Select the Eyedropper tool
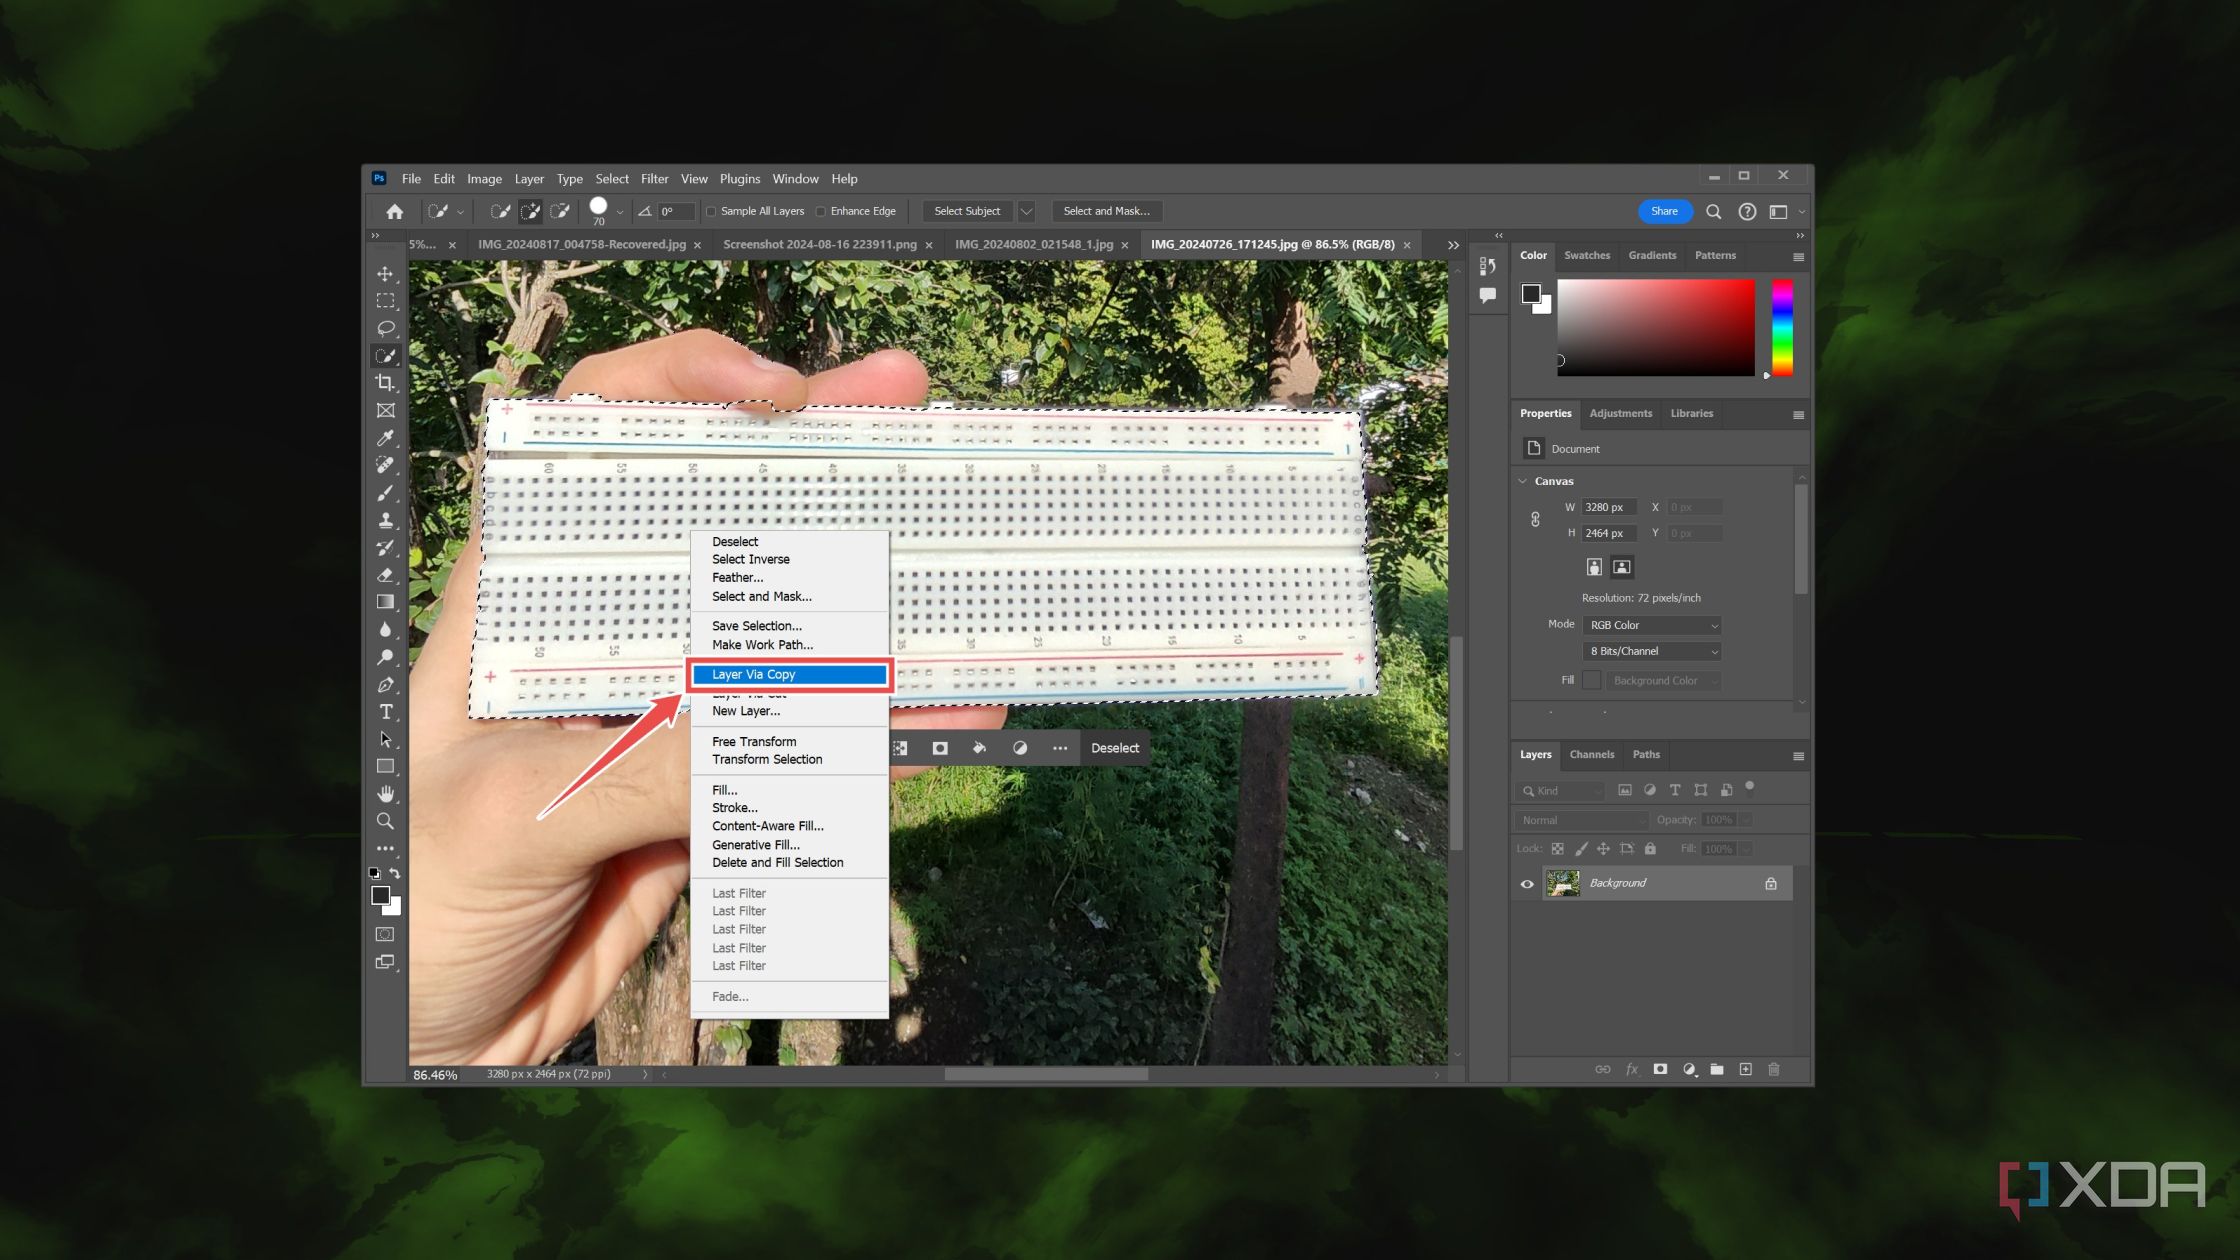 click(385, 438)
